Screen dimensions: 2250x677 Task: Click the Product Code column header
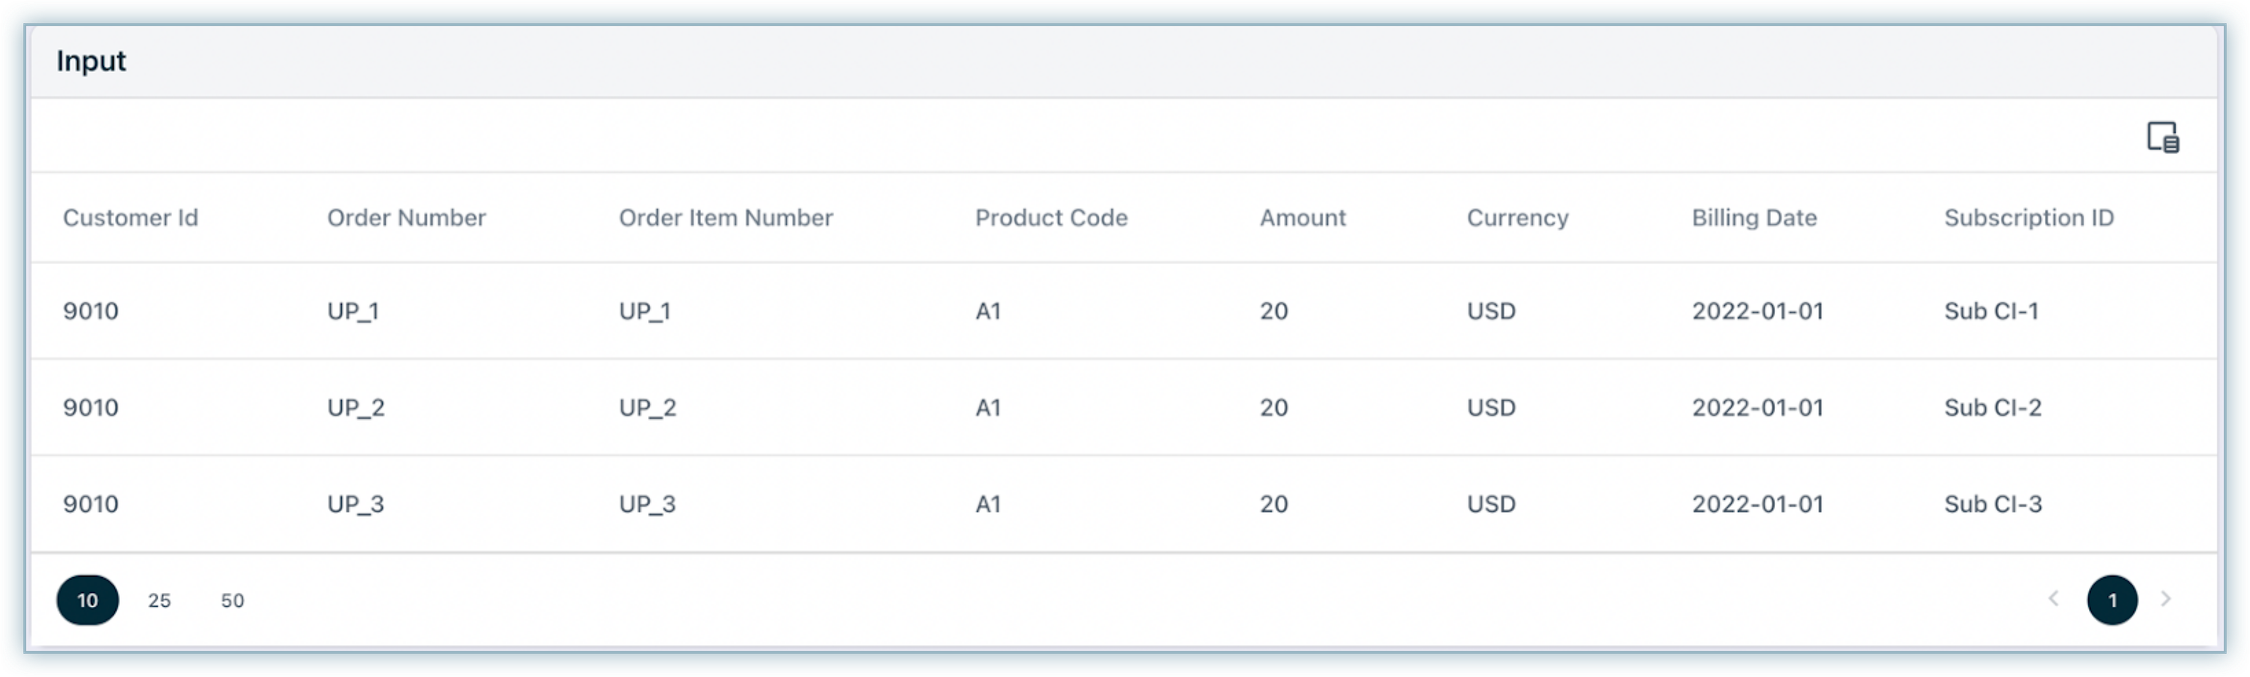click(1051, 218)
